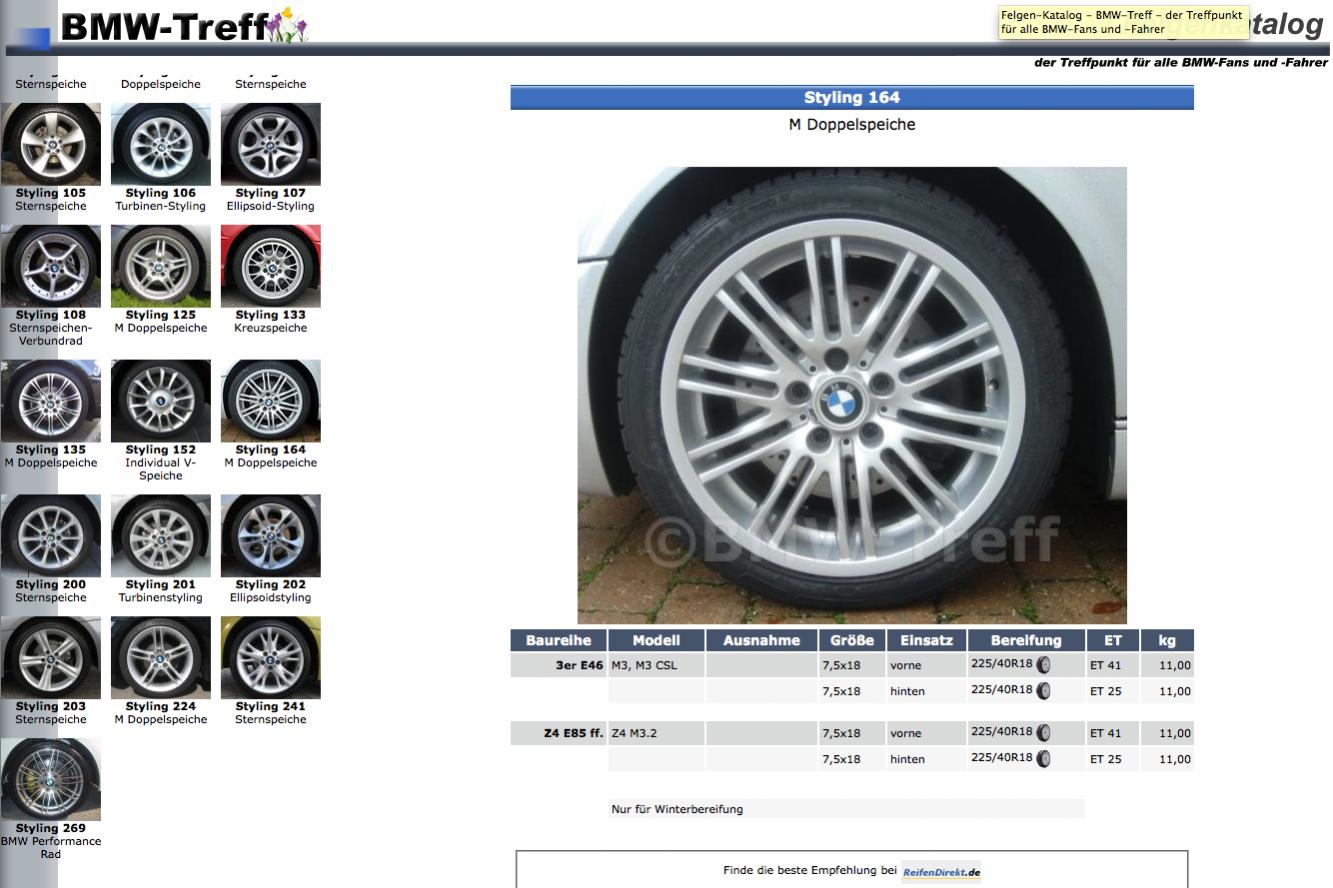Click the "Einsatz" column header
Viewport: 1333px width, 888px height.
(927, 640)
